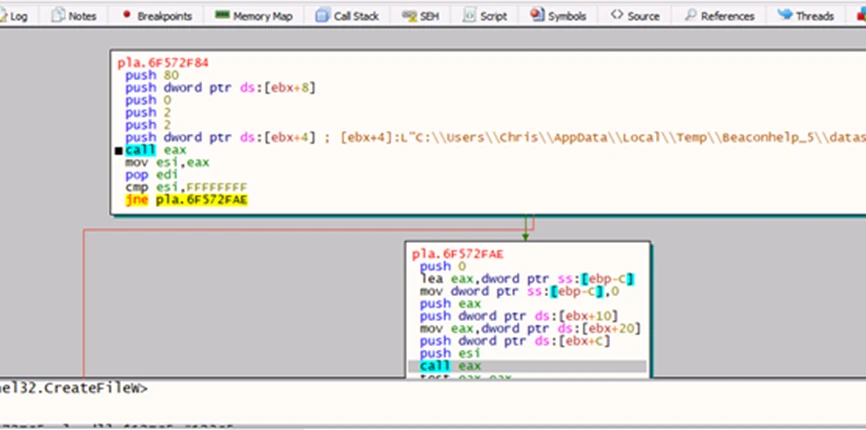The height and width of the screenshot is (430, 866).
Task: Click the Source tab angle-brackets icon
Action: (x=617, y=16)
